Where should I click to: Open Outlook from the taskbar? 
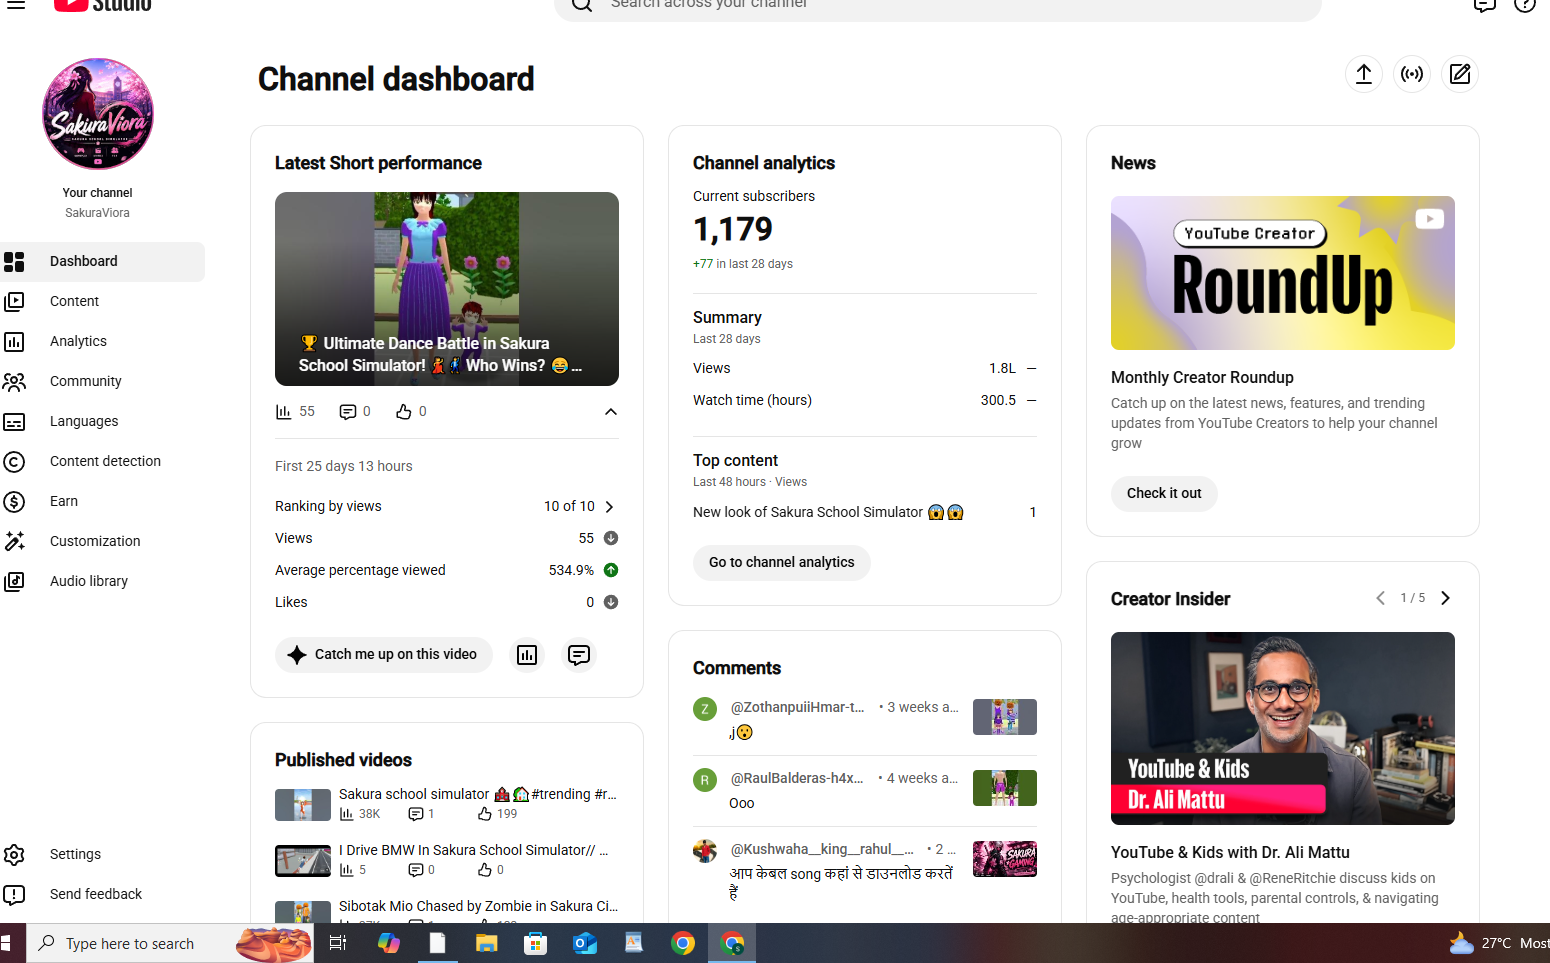coord(585,943)
